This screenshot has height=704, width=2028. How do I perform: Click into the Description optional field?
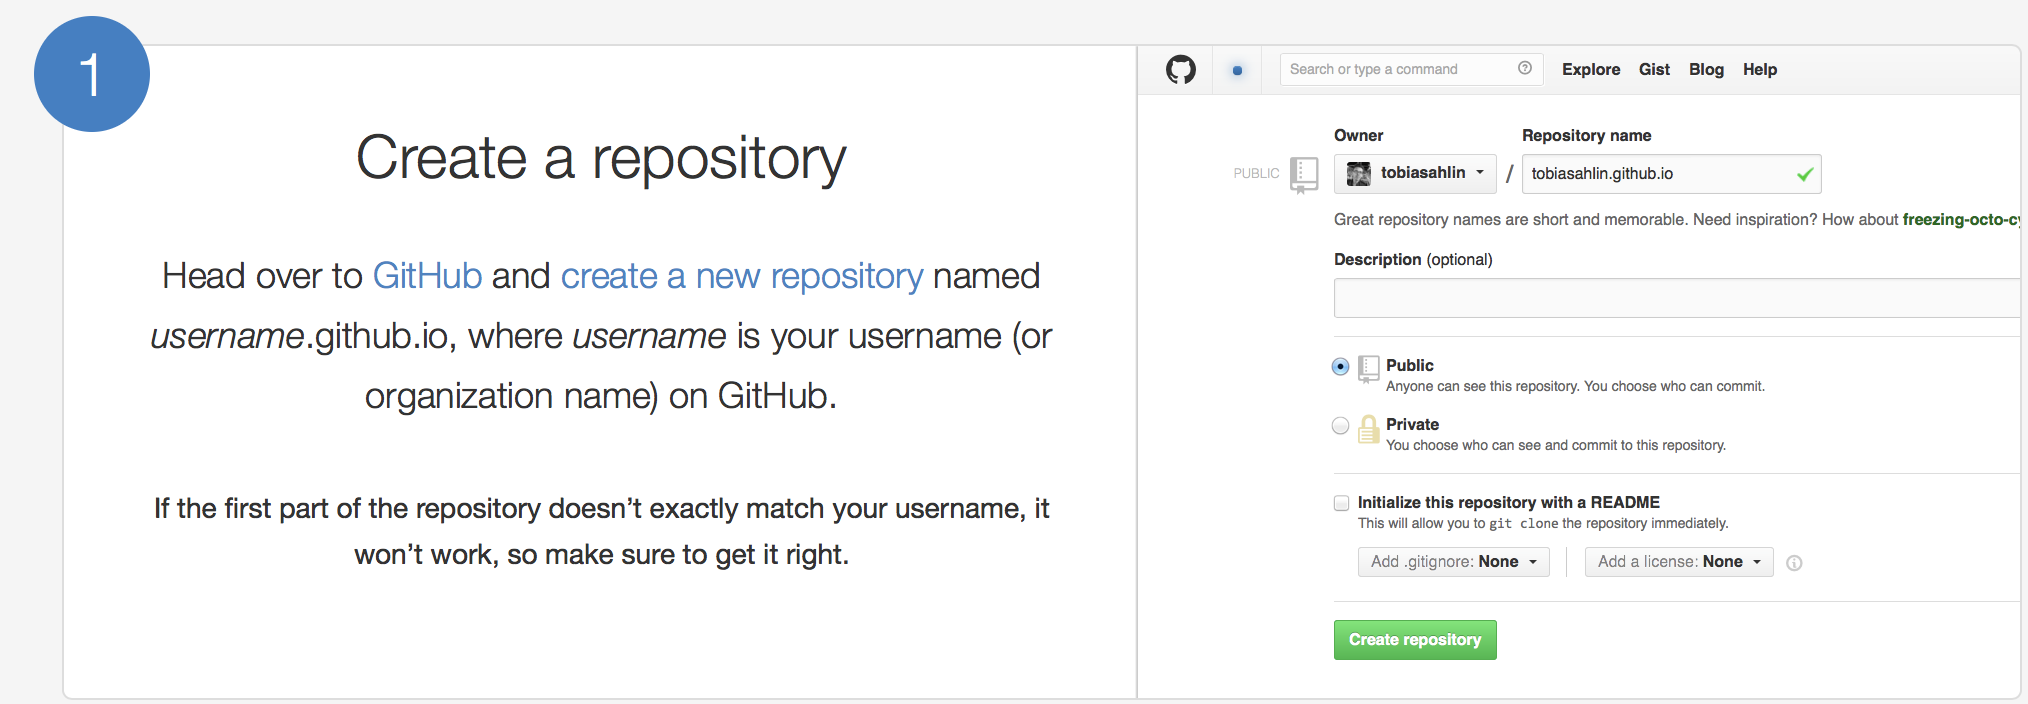(x=1677, y=298)
